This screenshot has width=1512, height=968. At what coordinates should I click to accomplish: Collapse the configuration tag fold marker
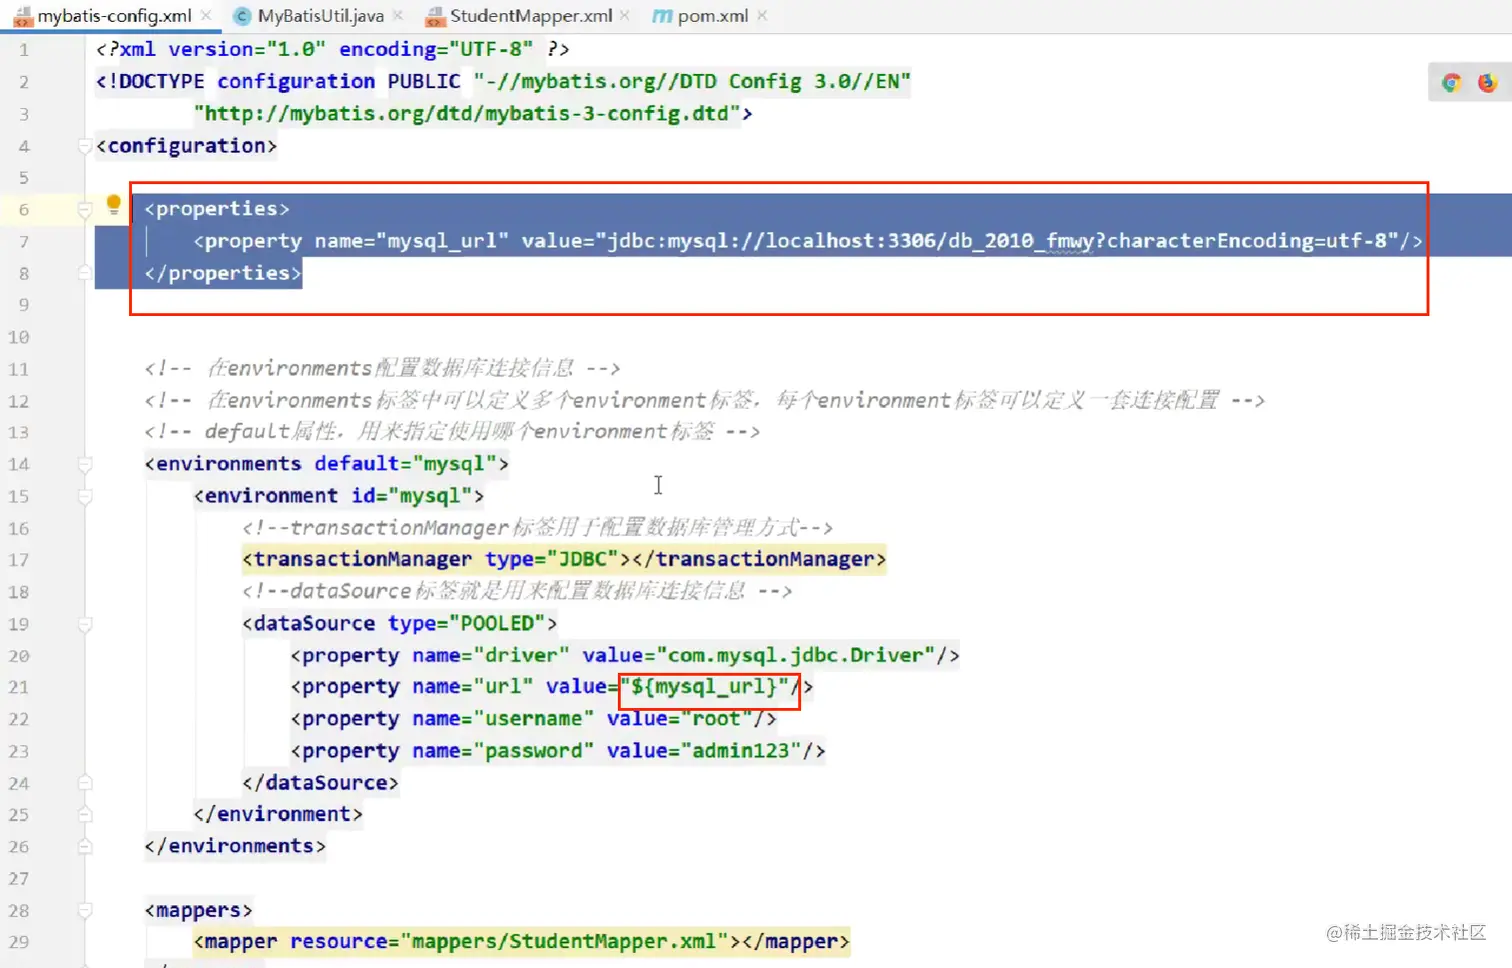pyautogui.click(x=85, y=146)
